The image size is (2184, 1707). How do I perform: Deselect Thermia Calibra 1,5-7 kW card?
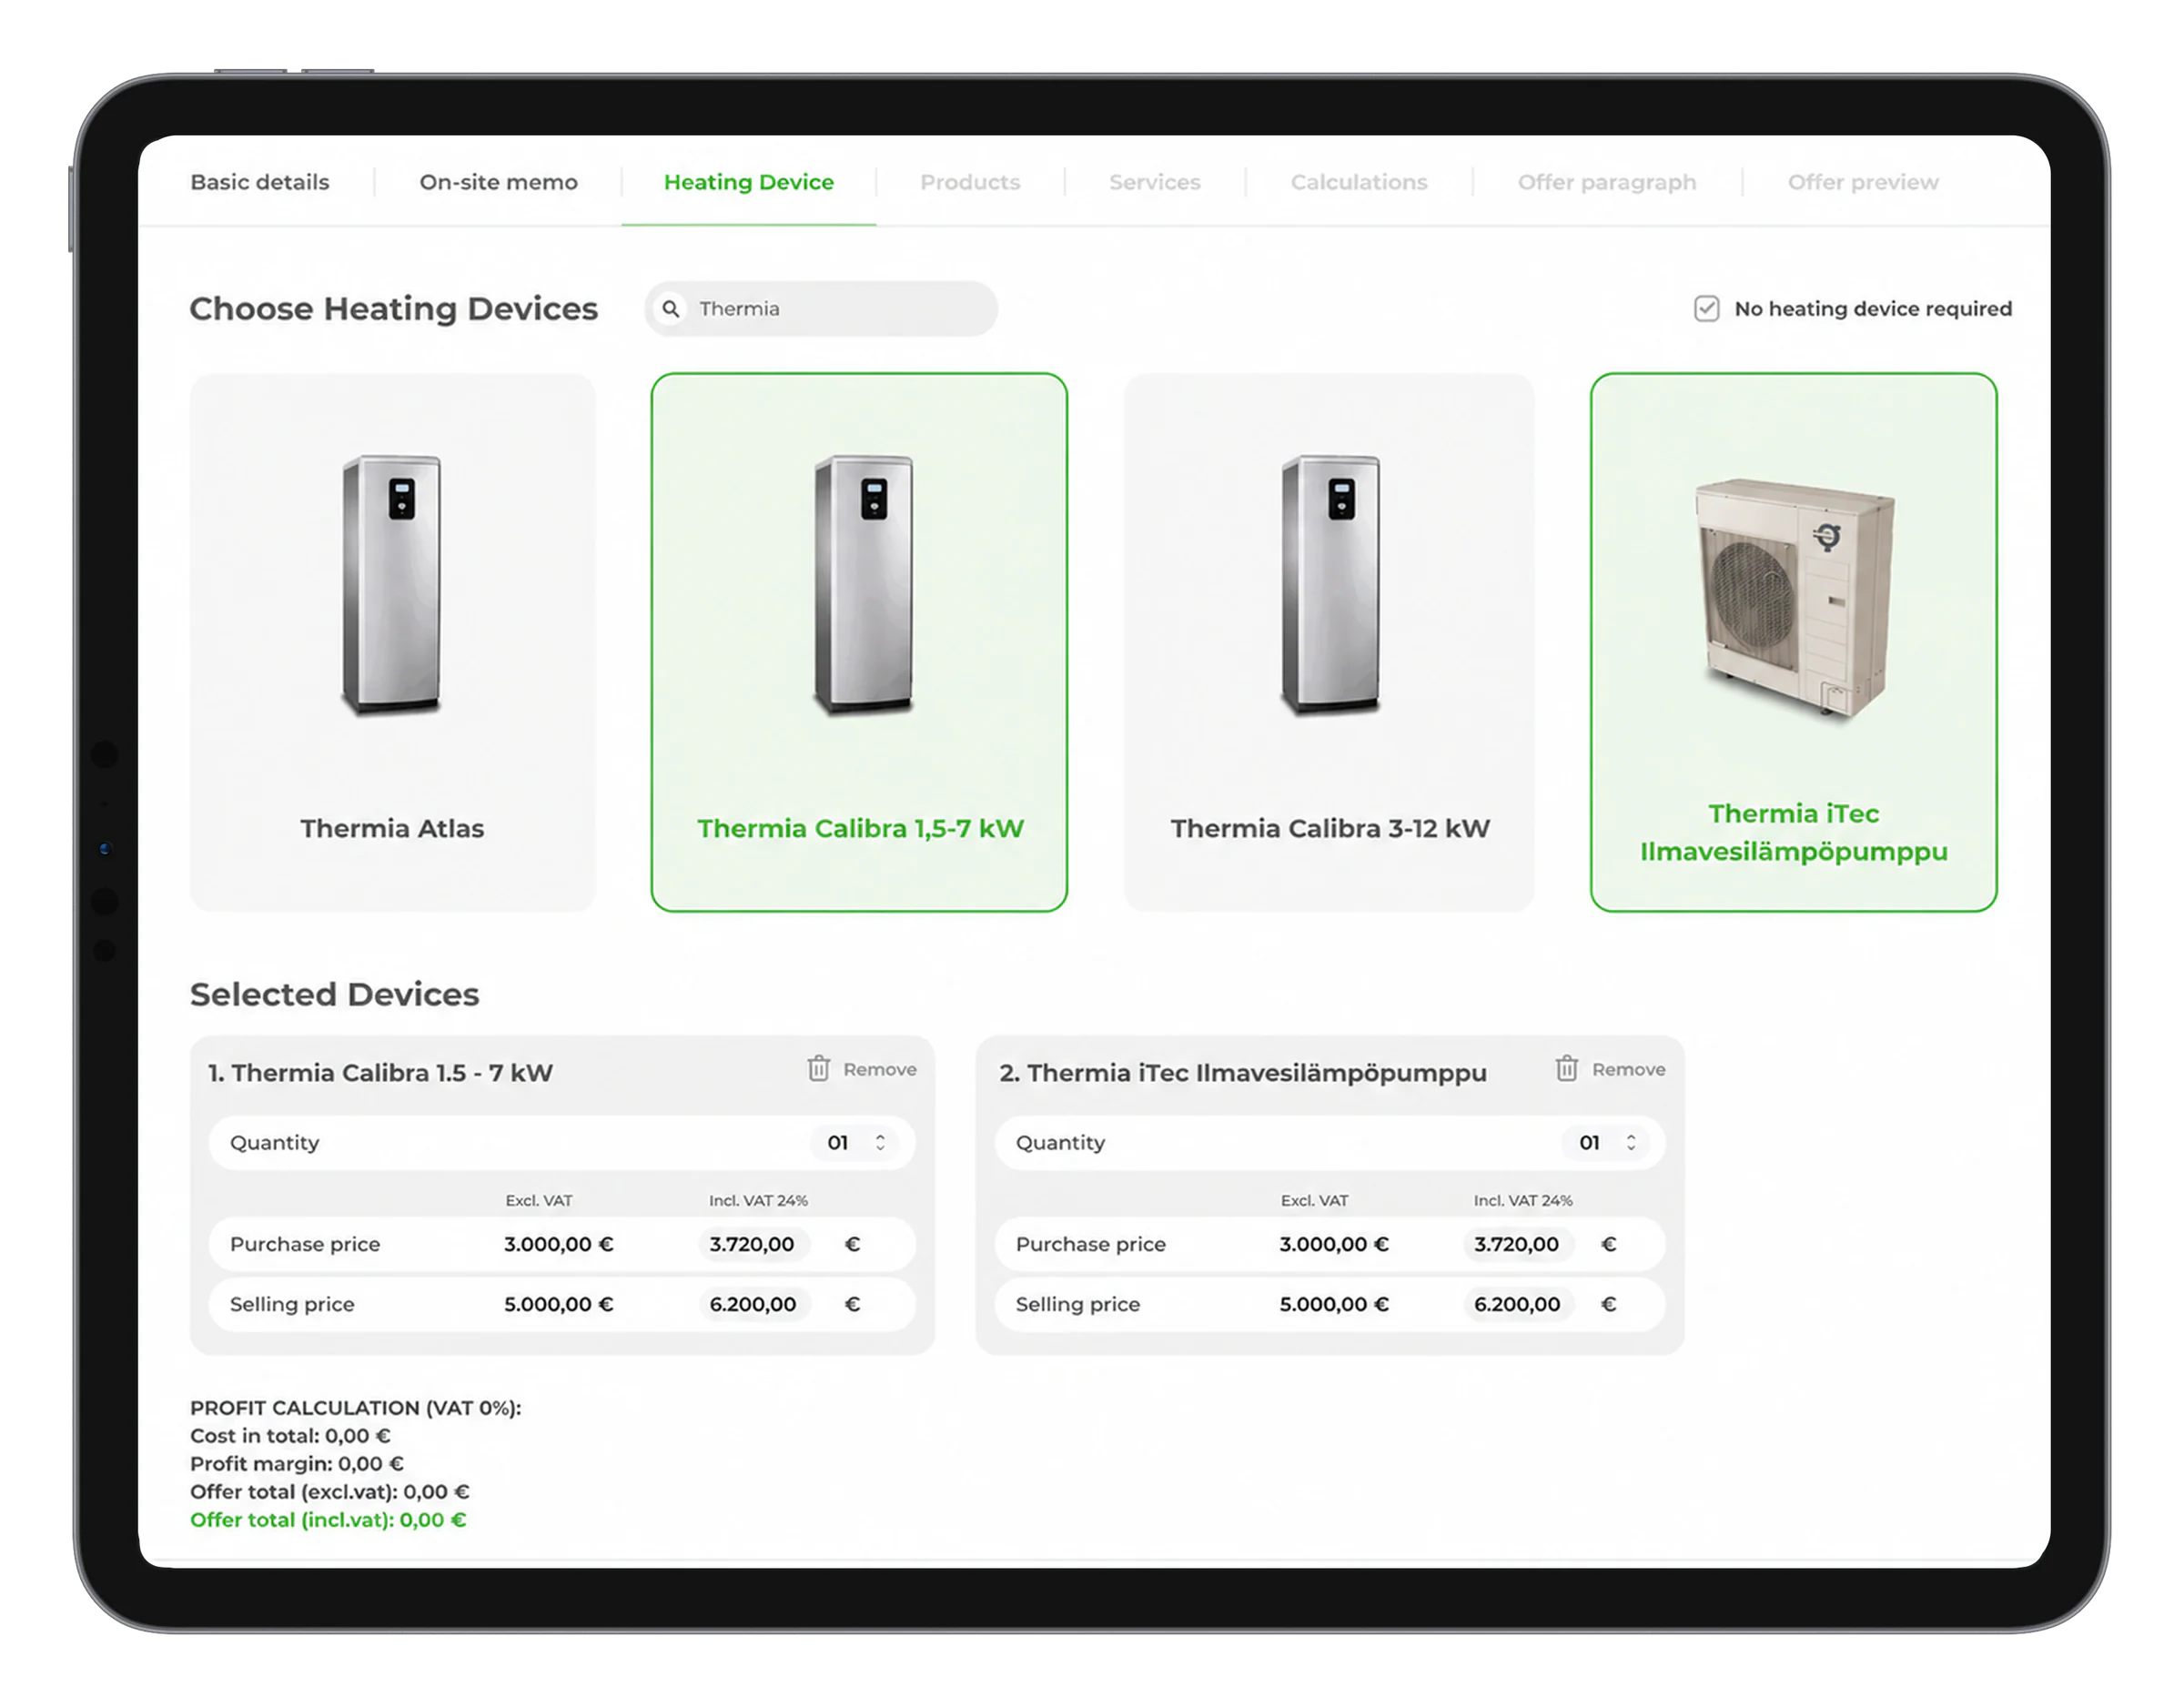coord(859,642)
